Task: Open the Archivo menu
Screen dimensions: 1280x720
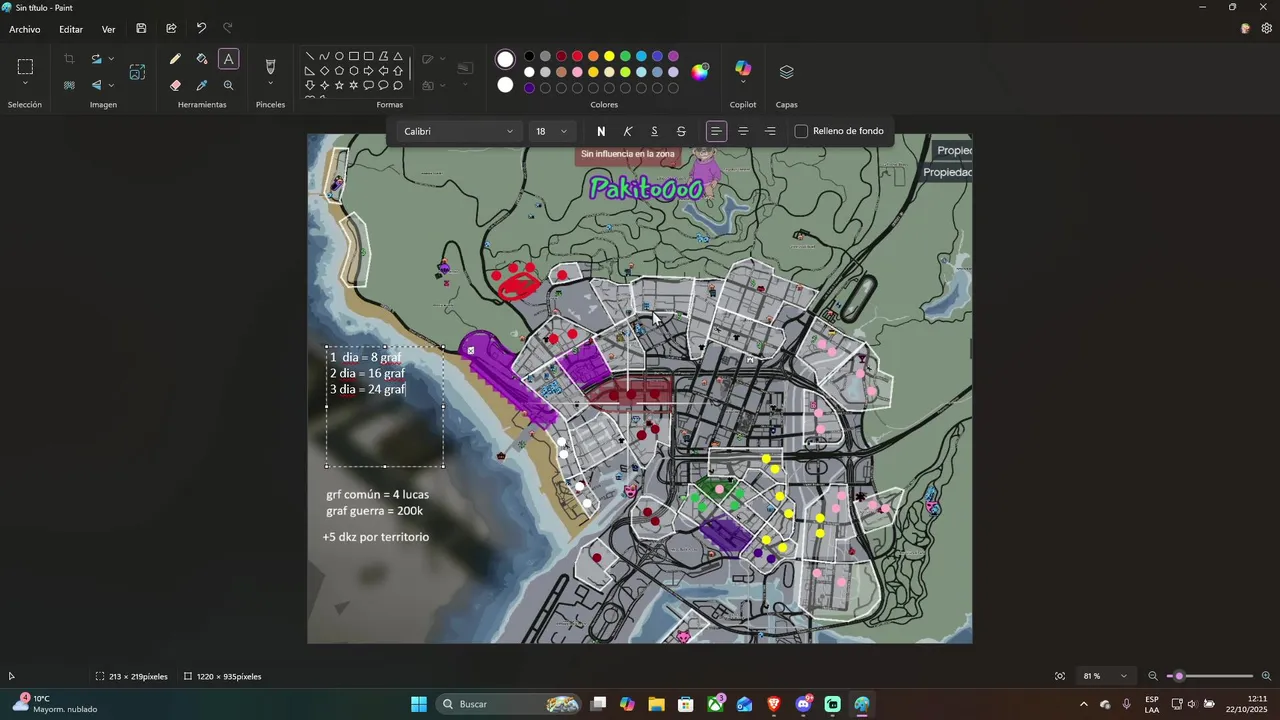Action: point(25,29)
